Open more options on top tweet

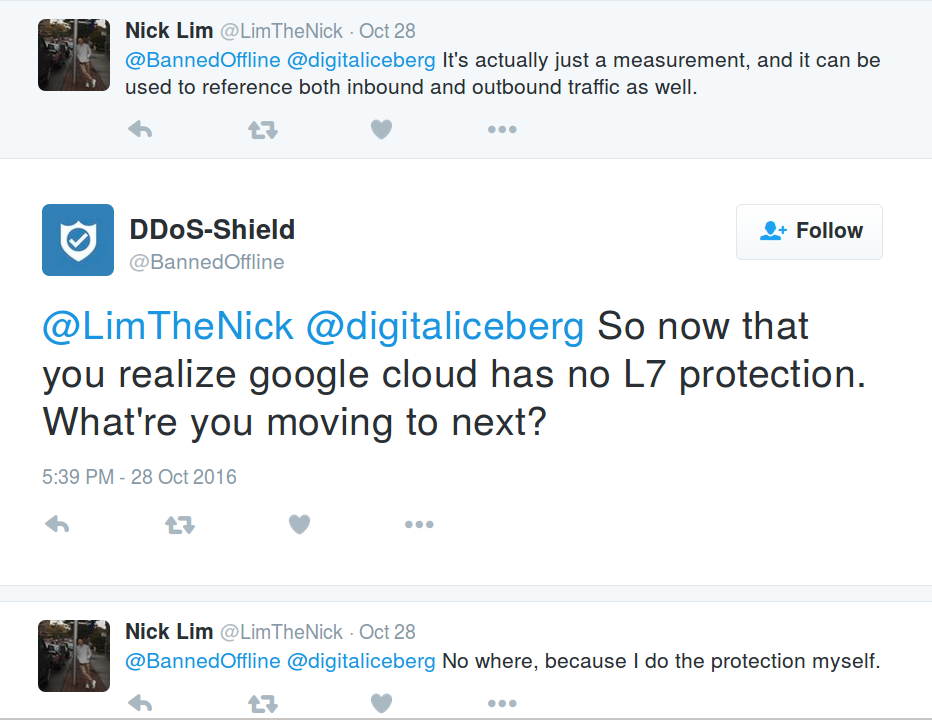click(x=502, y=129)
